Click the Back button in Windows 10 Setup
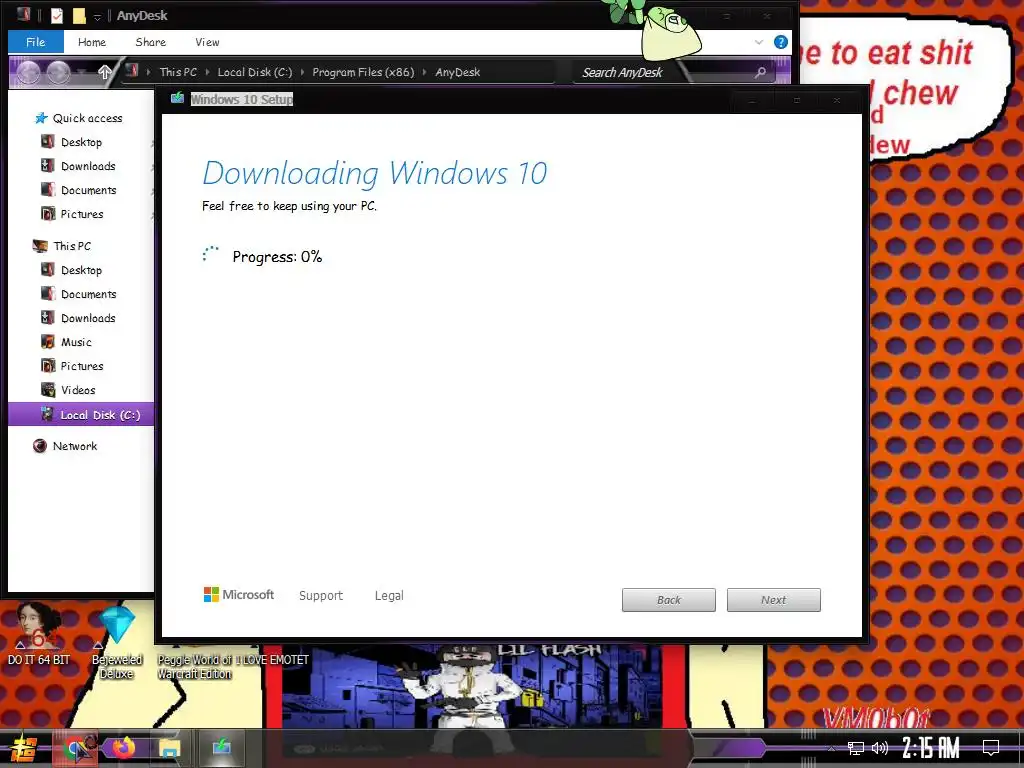 click(x=669, y=600)
